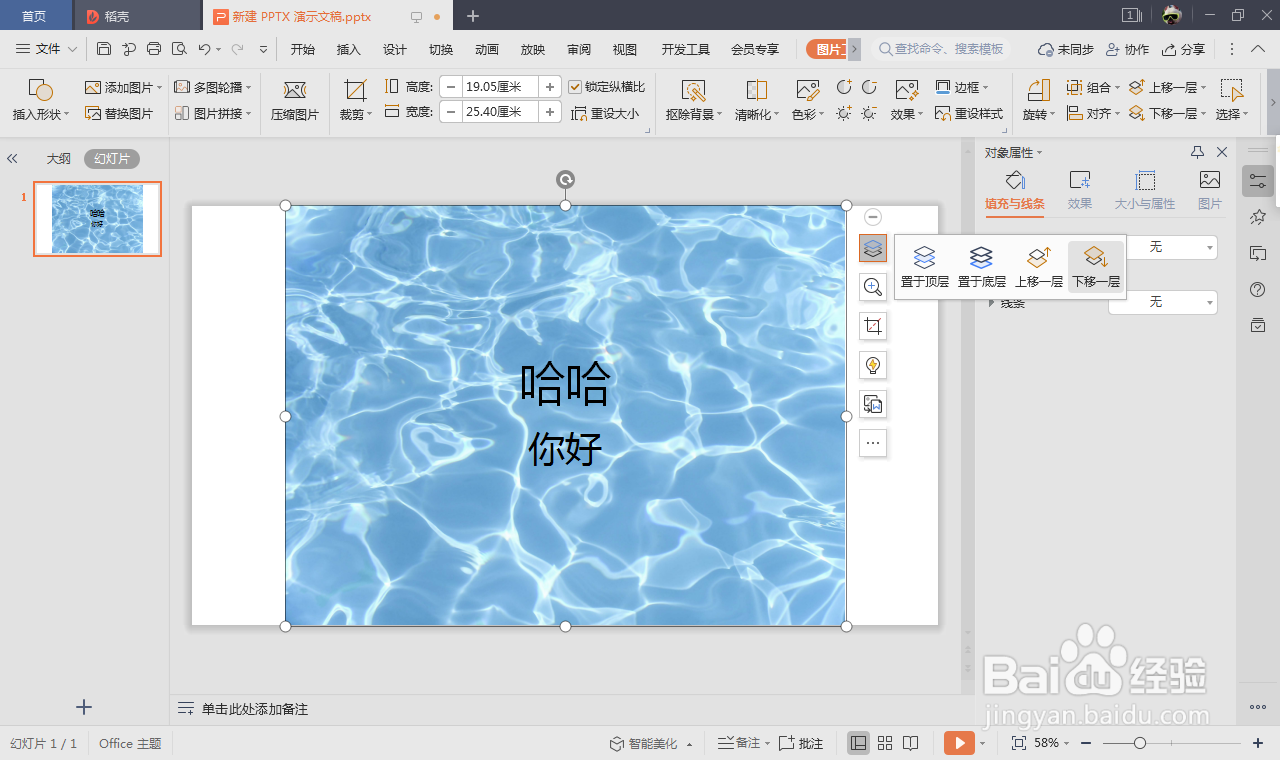This screenshot has height=760, width=1280.
Task: Click the Undo arrow icon
Action: (x=204, y=49)
